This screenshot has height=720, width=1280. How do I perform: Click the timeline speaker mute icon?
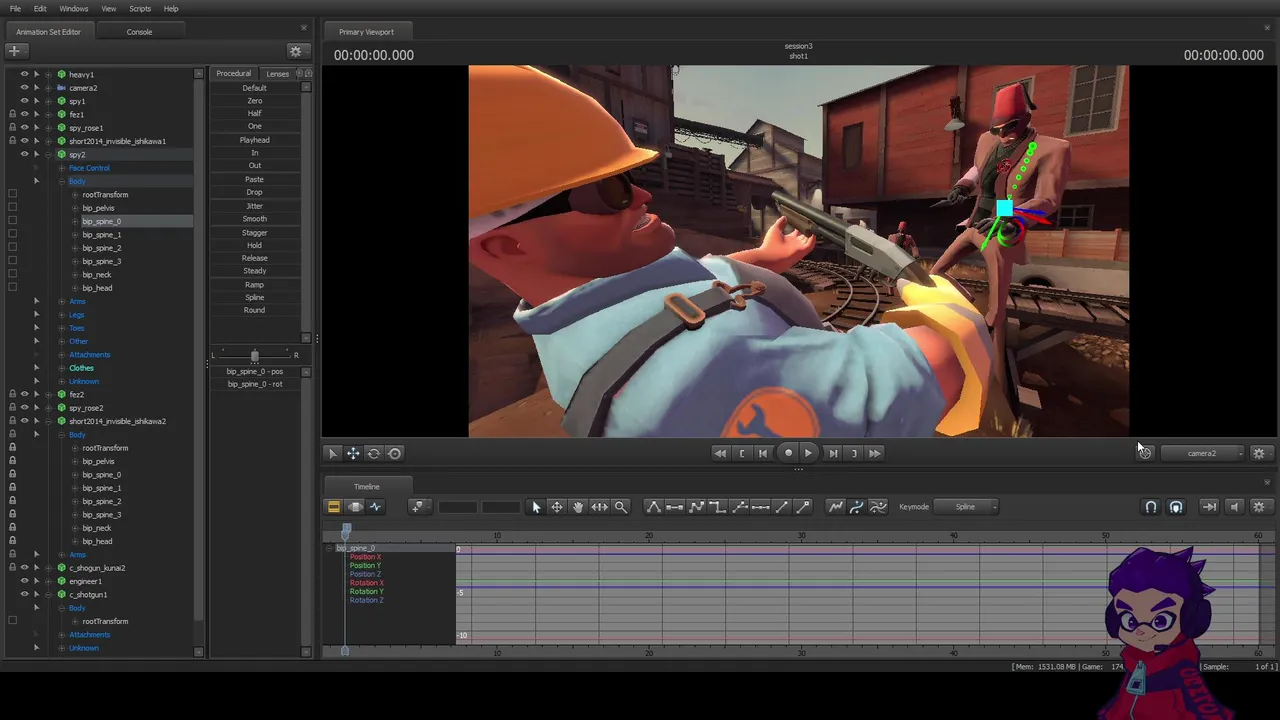[x=1234, y=507]
